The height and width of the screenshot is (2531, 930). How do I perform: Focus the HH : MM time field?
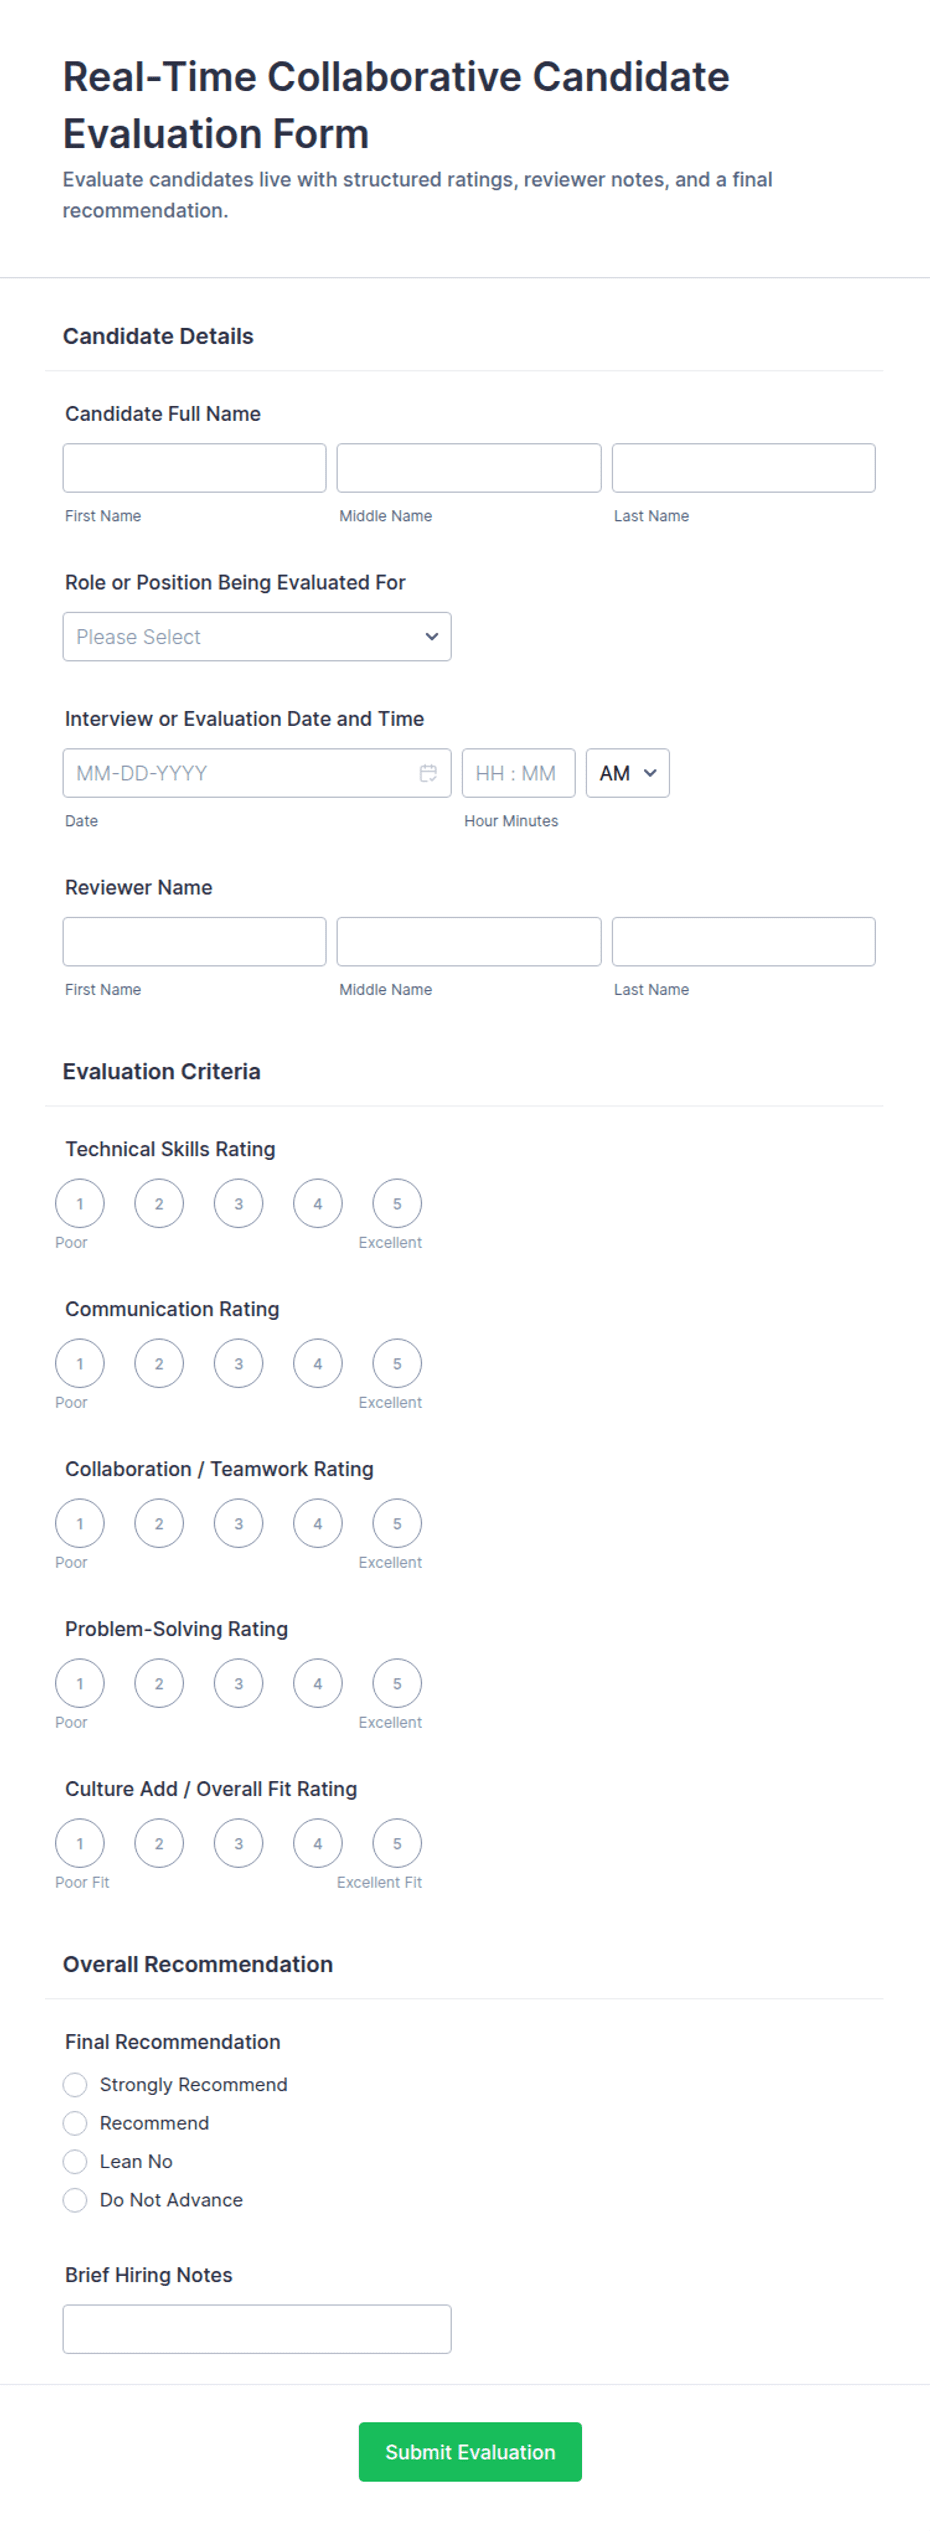click(x=519, y=773)
